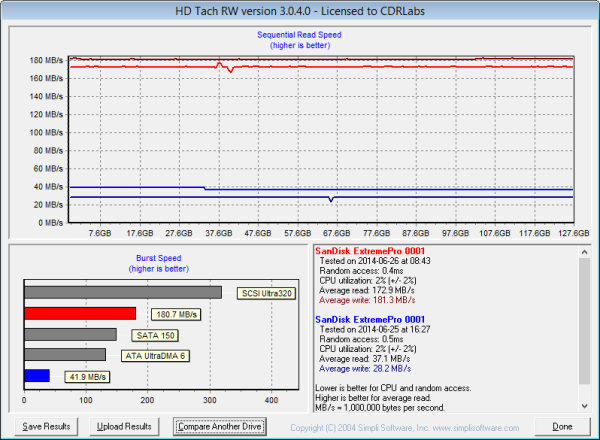Click Compare Another Drive button
The width and height of the screenshot is (600, 440).
pos(221,426)
